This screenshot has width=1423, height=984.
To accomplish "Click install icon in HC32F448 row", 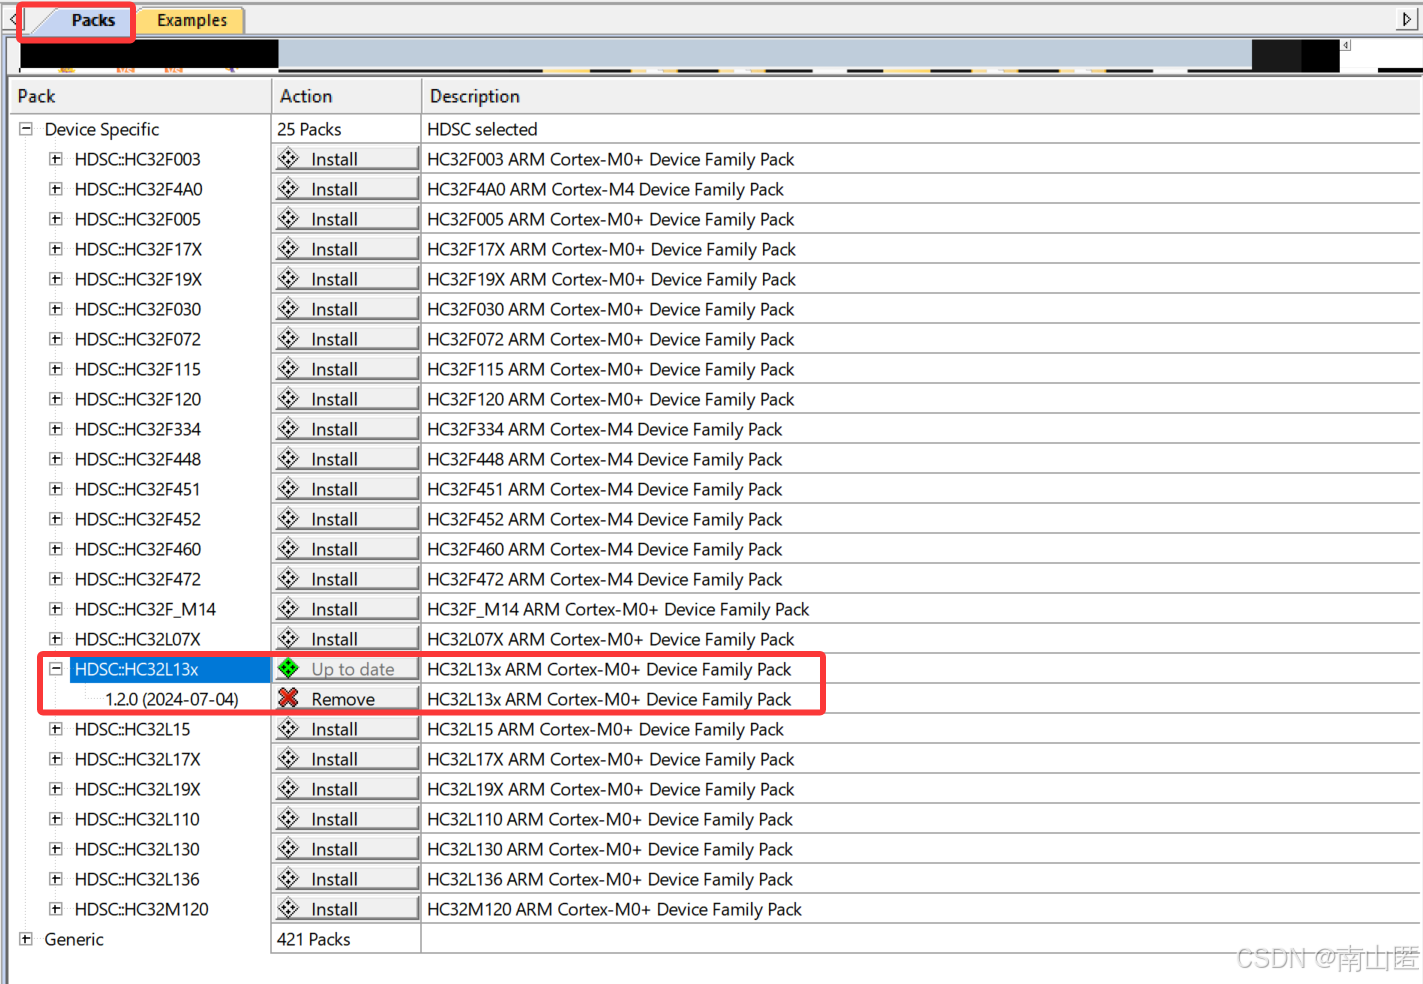I will (x=289, y=458).
